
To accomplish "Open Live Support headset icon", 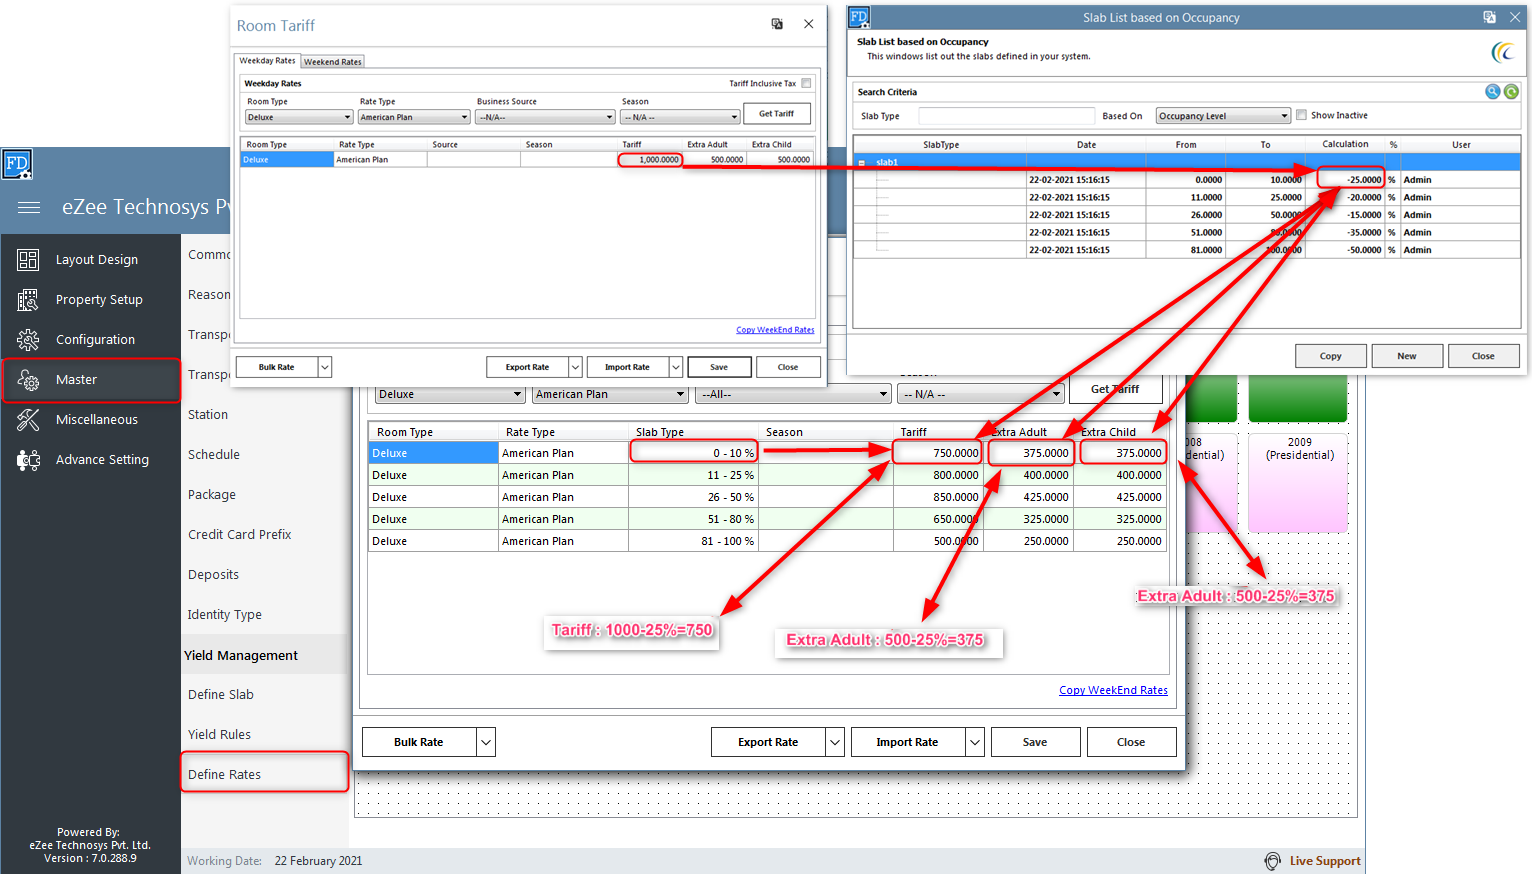I will [1272, 861].
